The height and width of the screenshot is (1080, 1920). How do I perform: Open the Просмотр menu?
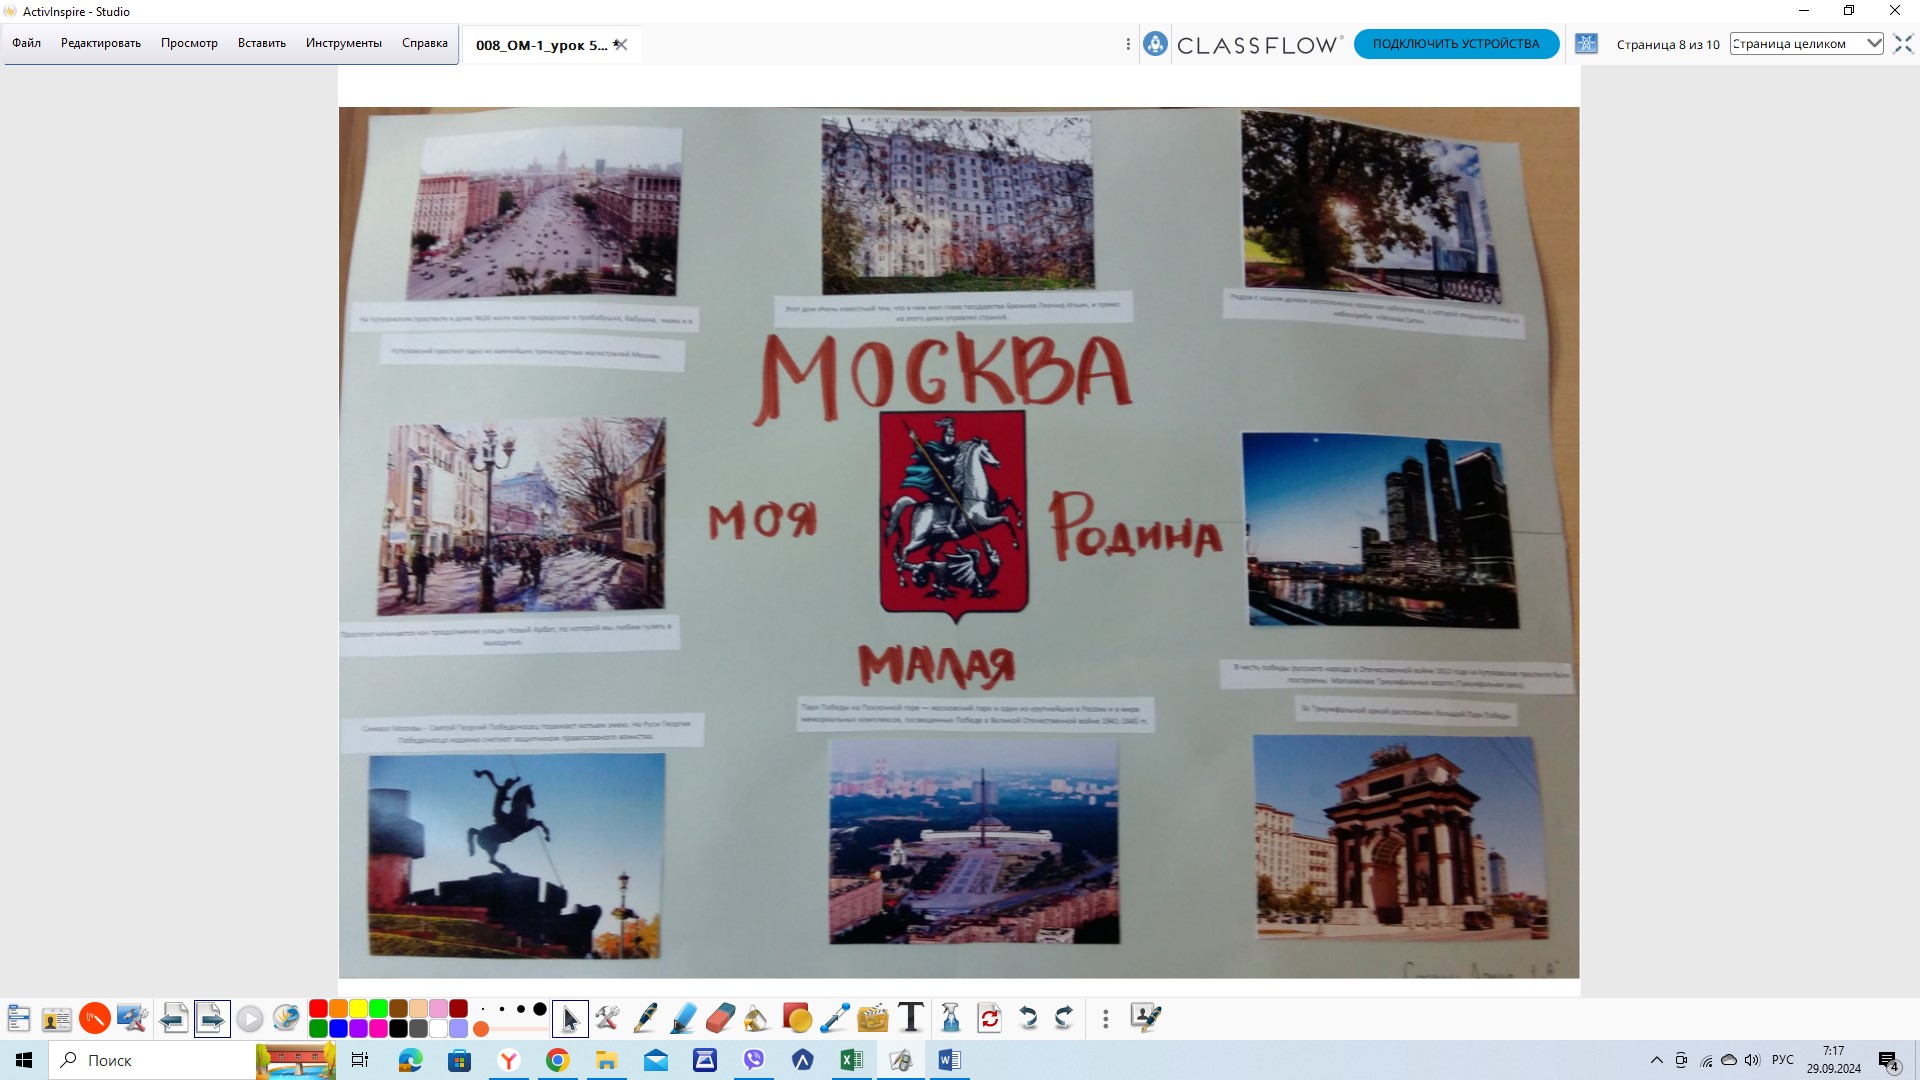click(189, 43)
